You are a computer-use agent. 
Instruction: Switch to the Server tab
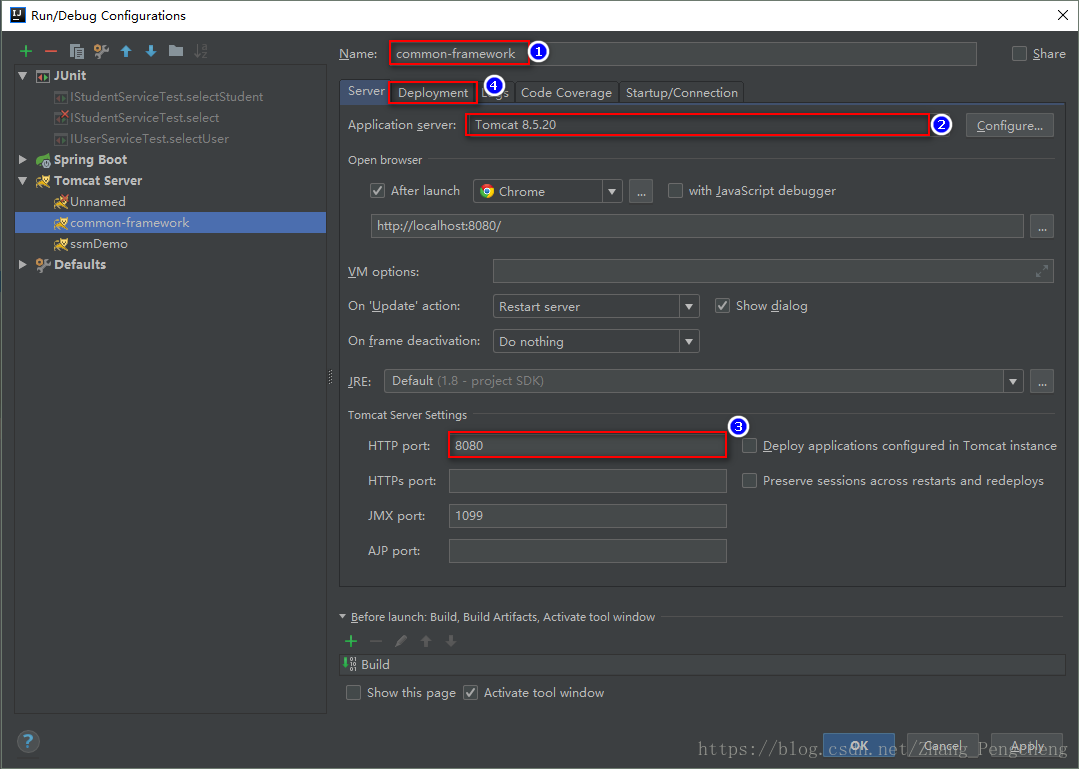click(365, 91)
